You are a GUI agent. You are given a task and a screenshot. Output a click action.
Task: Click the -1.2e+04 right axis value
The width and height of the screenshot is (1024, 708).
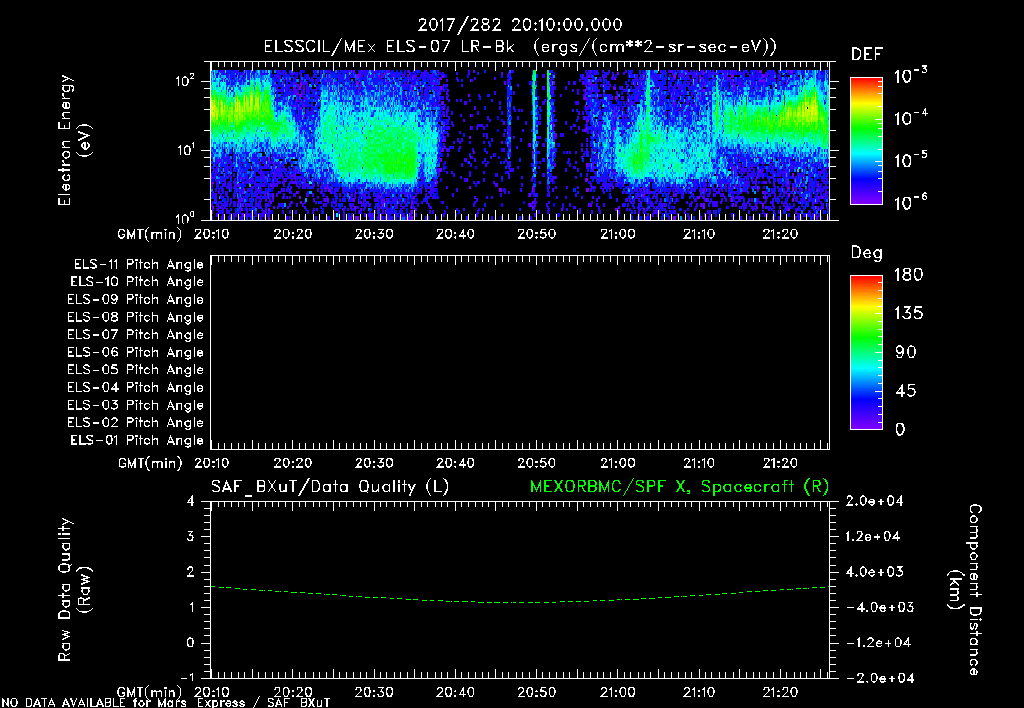(878, 643)
